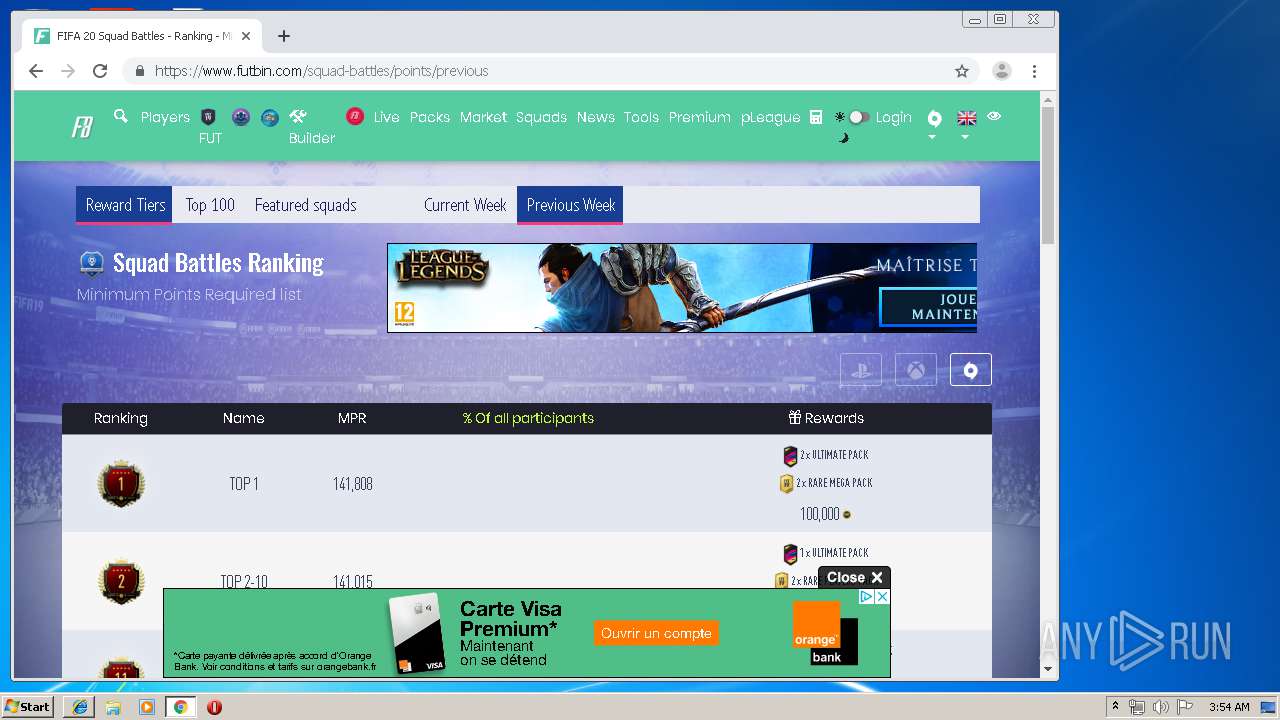The width and height of the screenshot is (1280, 720).
Task: Close the FIFA 20 Squad Battles tab
Action: click(x=246, y=36)
